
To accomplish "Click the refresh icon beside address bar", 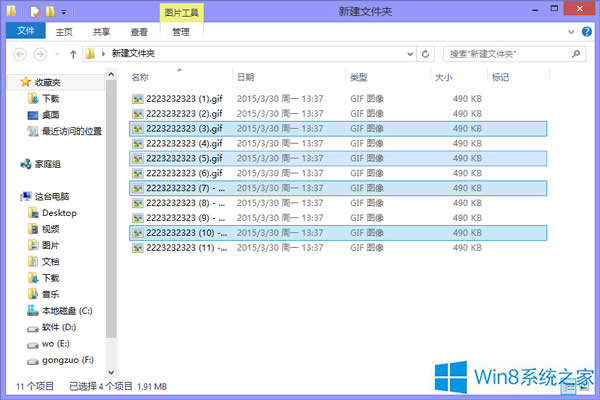I will click(426, 53).
